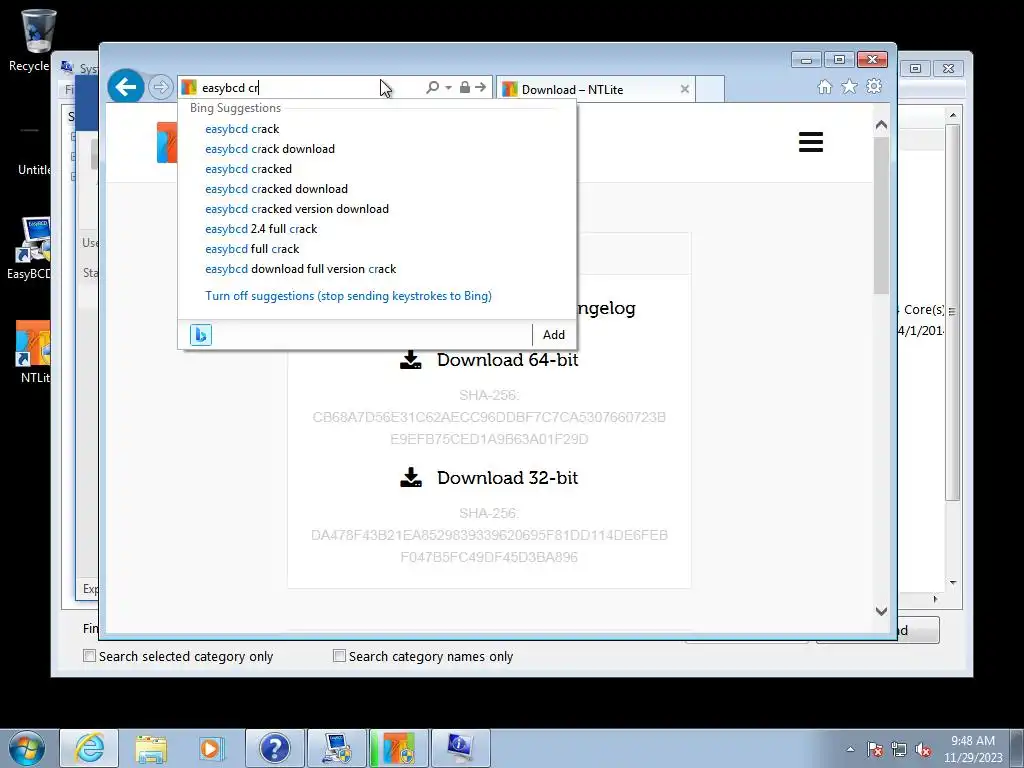The height and width of the screenshot is (768, 1024).
Task: Close the Download – NTLite tab
Action: [684, 89]
